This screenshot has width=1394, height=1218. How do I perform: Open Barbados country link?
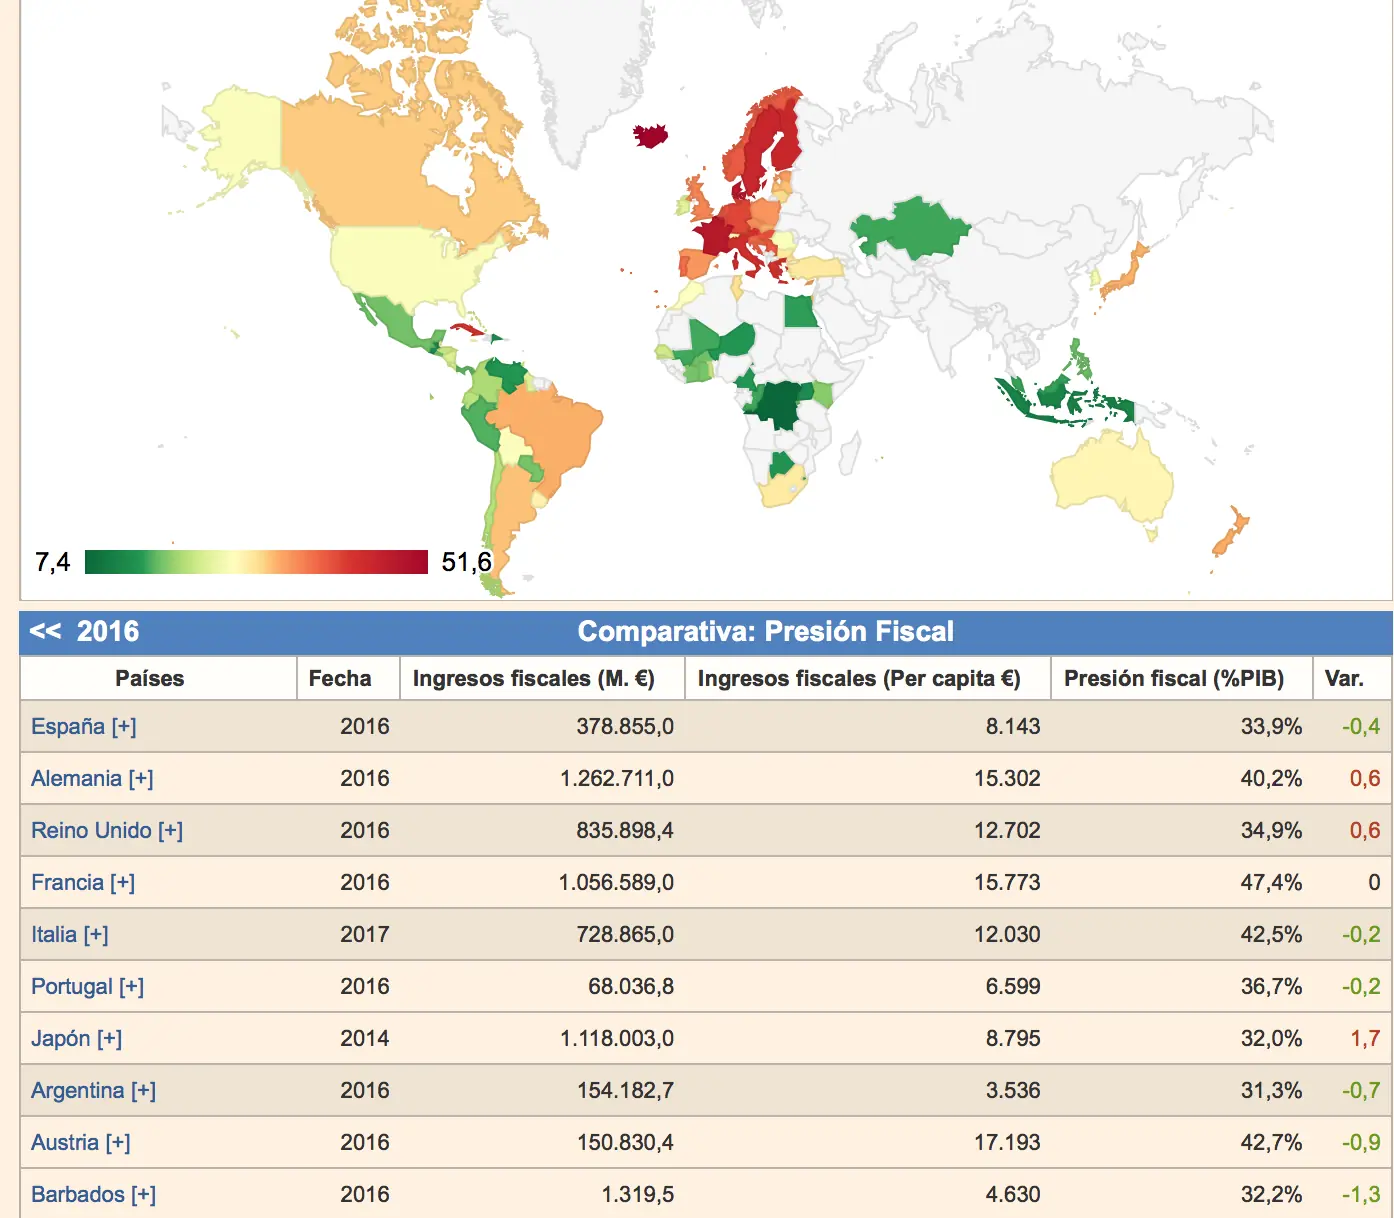[x=78, y=1194]
